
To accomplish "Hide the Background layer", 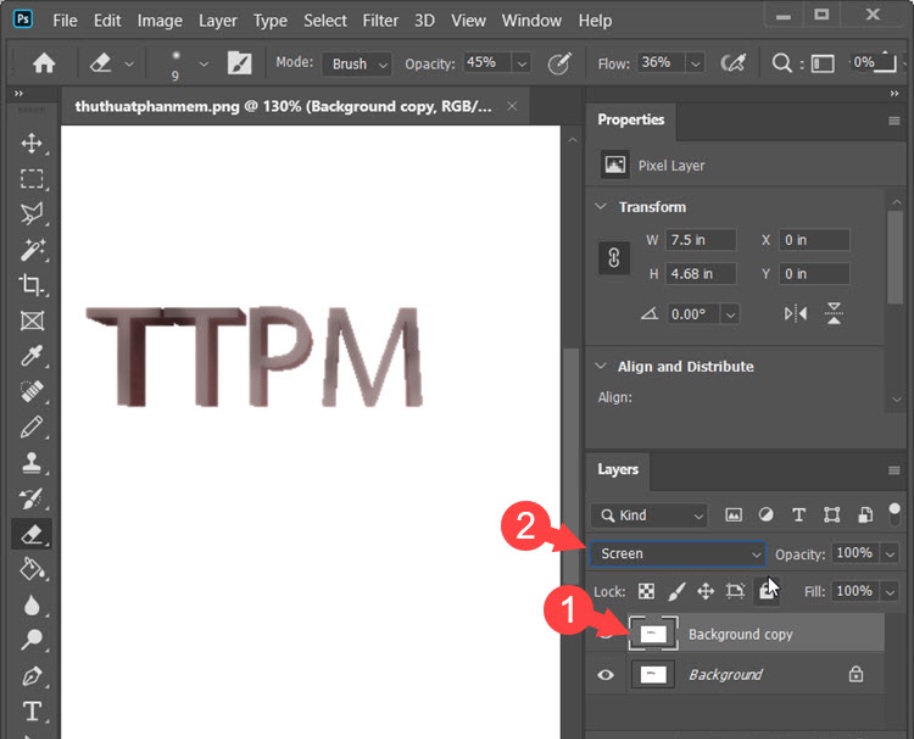I will [605, 674].
